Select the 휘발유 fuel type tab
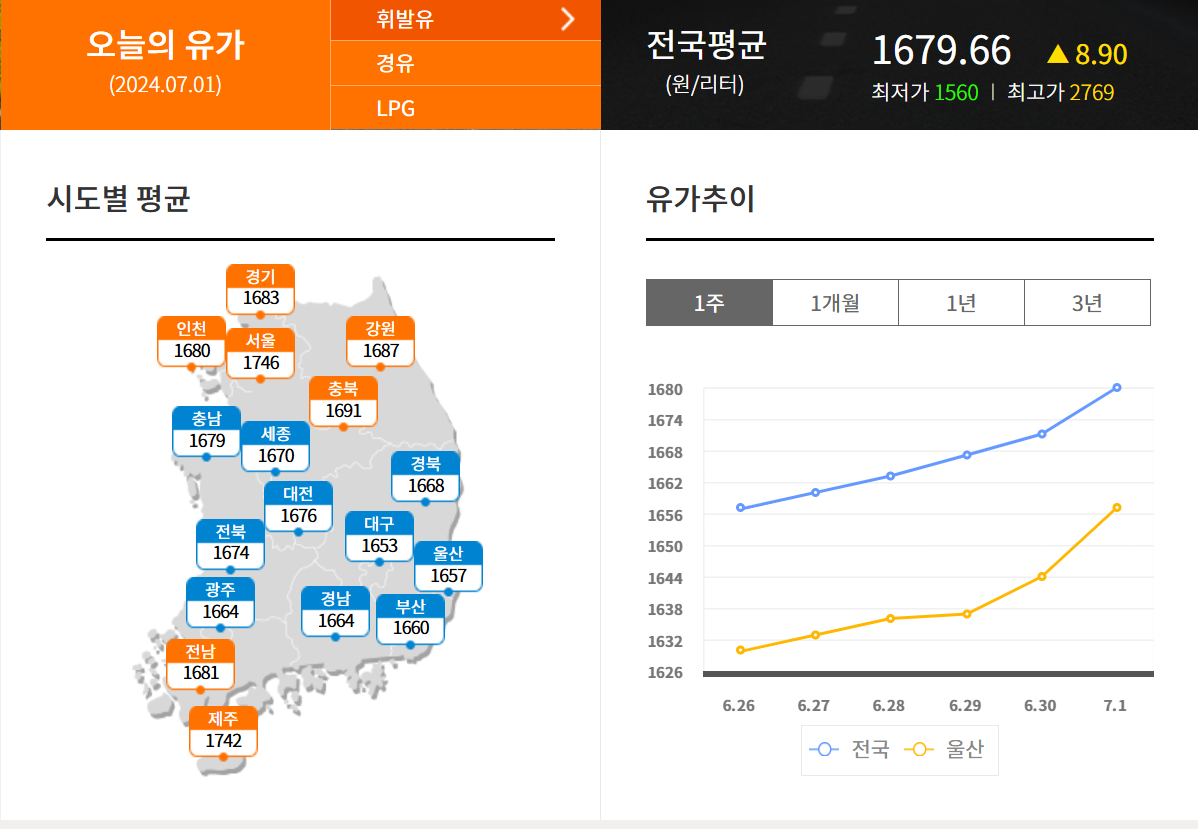The height and width of the screenshot is (829, 1198). pos(465,20)
